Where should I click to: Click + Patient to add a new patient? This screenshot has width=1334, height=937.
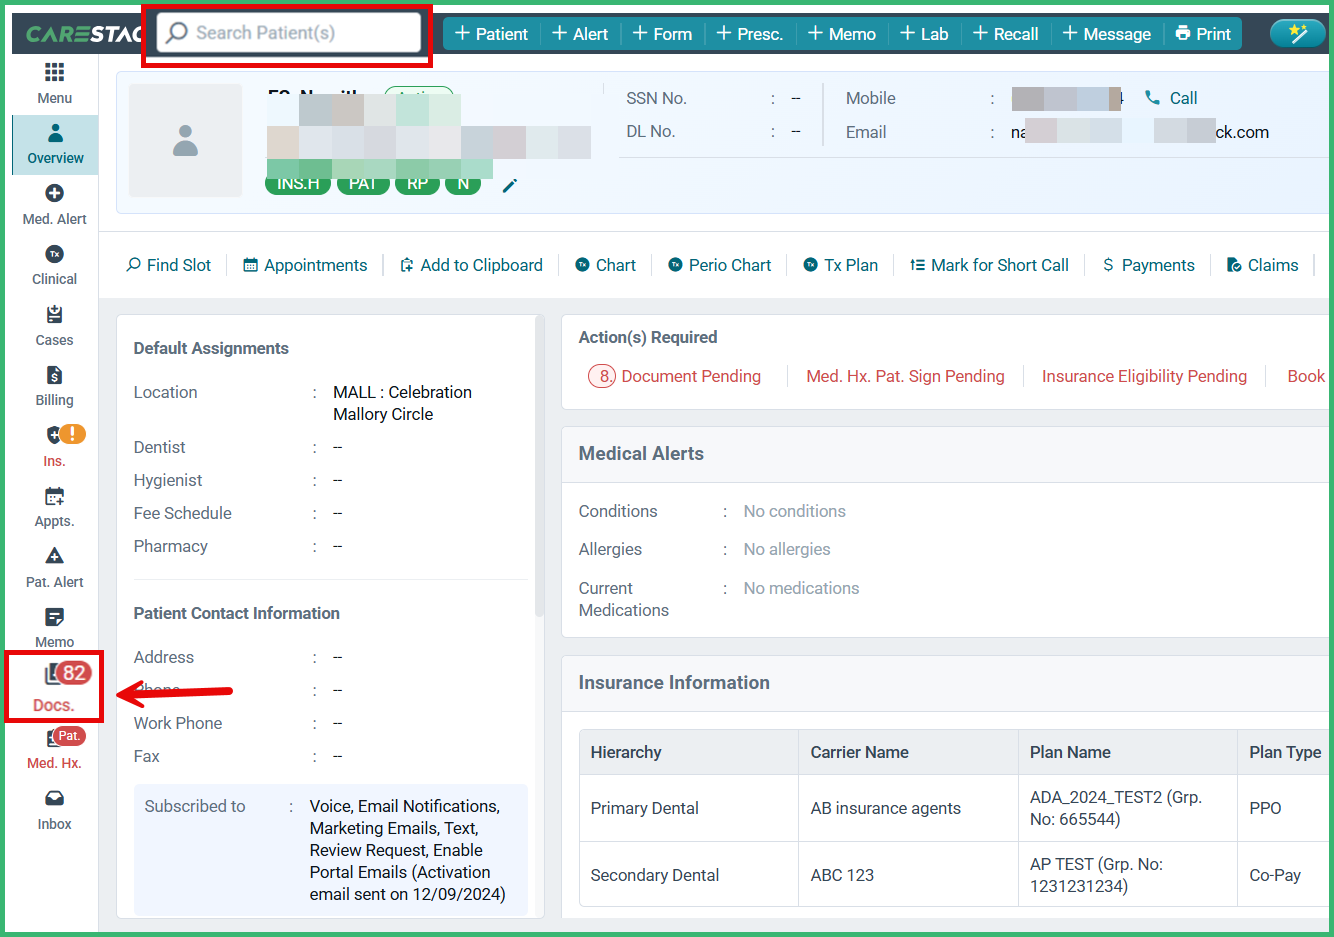[491, 33]
